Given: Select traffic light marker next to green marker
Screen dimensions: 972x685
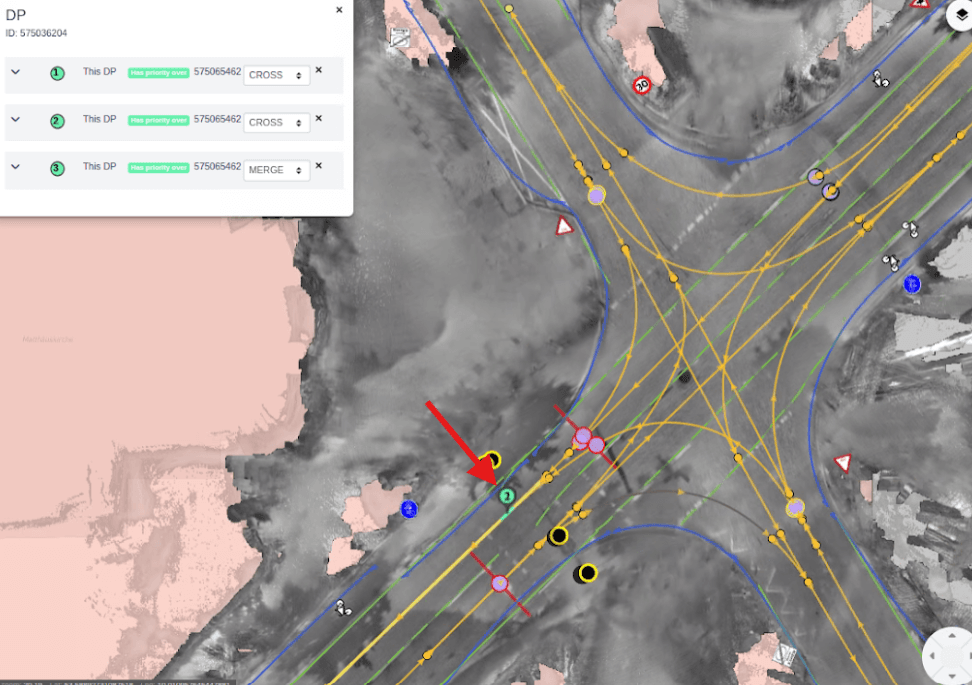Looking at the screenshot, I should pos(492,460).
